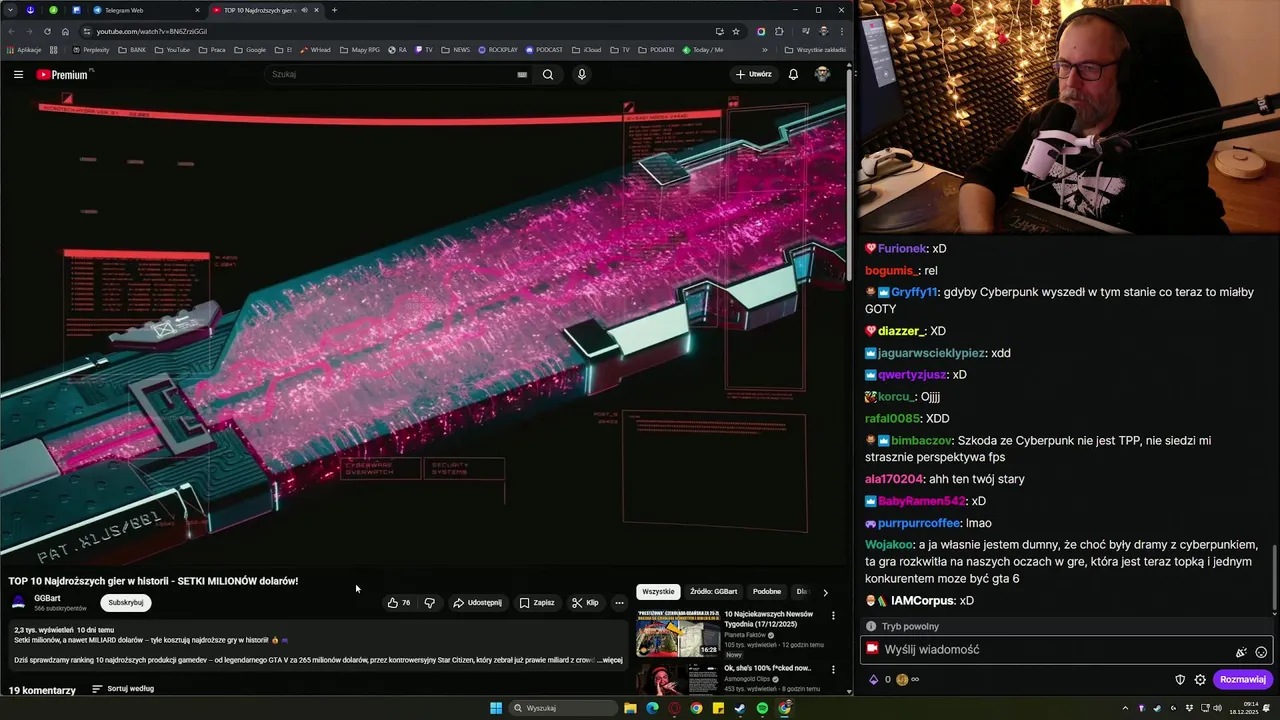Expand Chrome tab search dropdown arrow
The width and height of the screenshot is (1280, 720).
pos(10,10)
